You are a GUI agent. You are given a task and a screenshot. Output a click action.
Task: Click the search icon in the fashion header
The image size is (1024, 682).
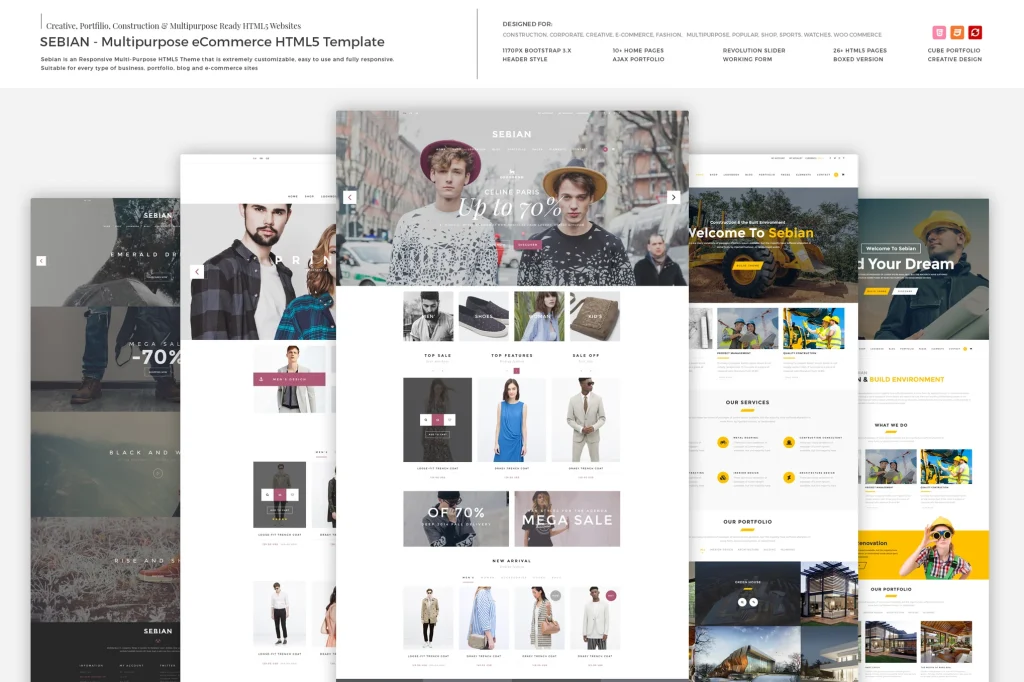614,148
